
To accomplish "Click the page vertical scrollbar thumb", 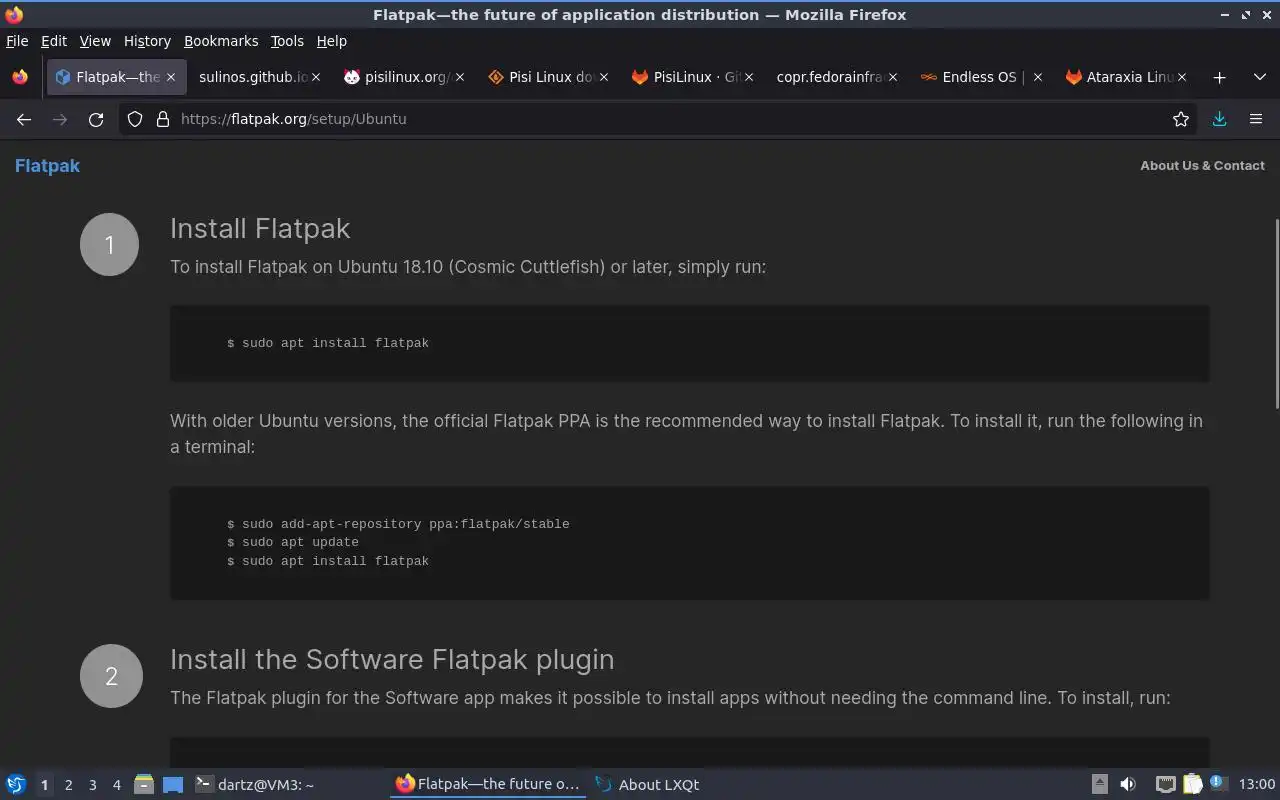I will click(x=1276, y=313).
